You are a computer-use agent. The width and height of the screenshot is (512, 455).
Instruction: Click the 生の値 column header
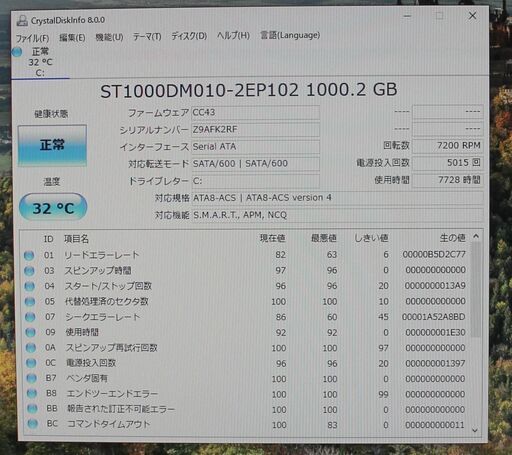pyautogui.click(x=453, y=238)
